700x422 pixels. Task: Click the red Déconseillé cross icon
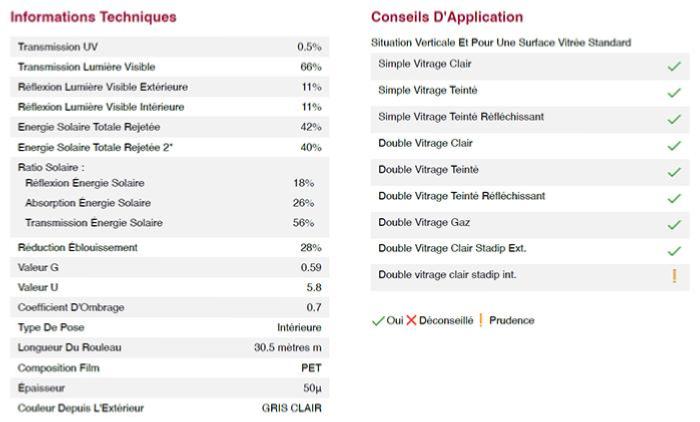(x=411, y=321)
